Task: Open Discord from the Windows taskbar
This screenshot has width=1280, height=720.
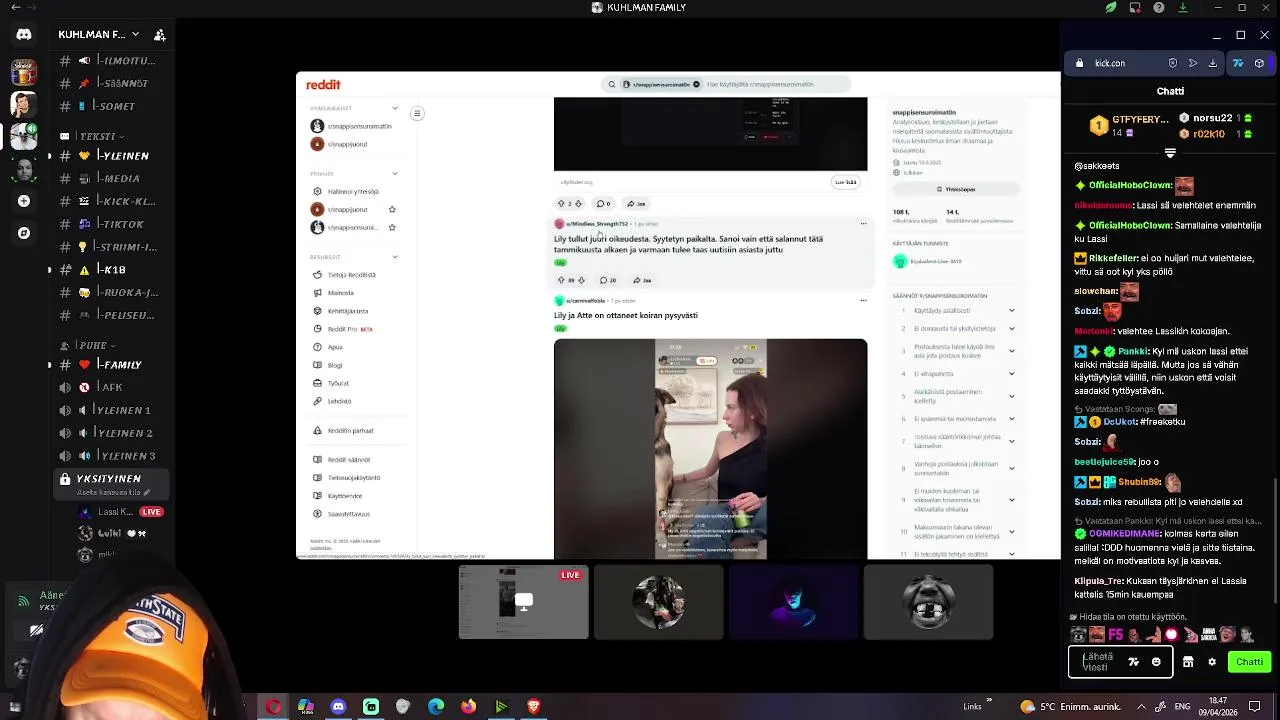Action: (338, 707)
